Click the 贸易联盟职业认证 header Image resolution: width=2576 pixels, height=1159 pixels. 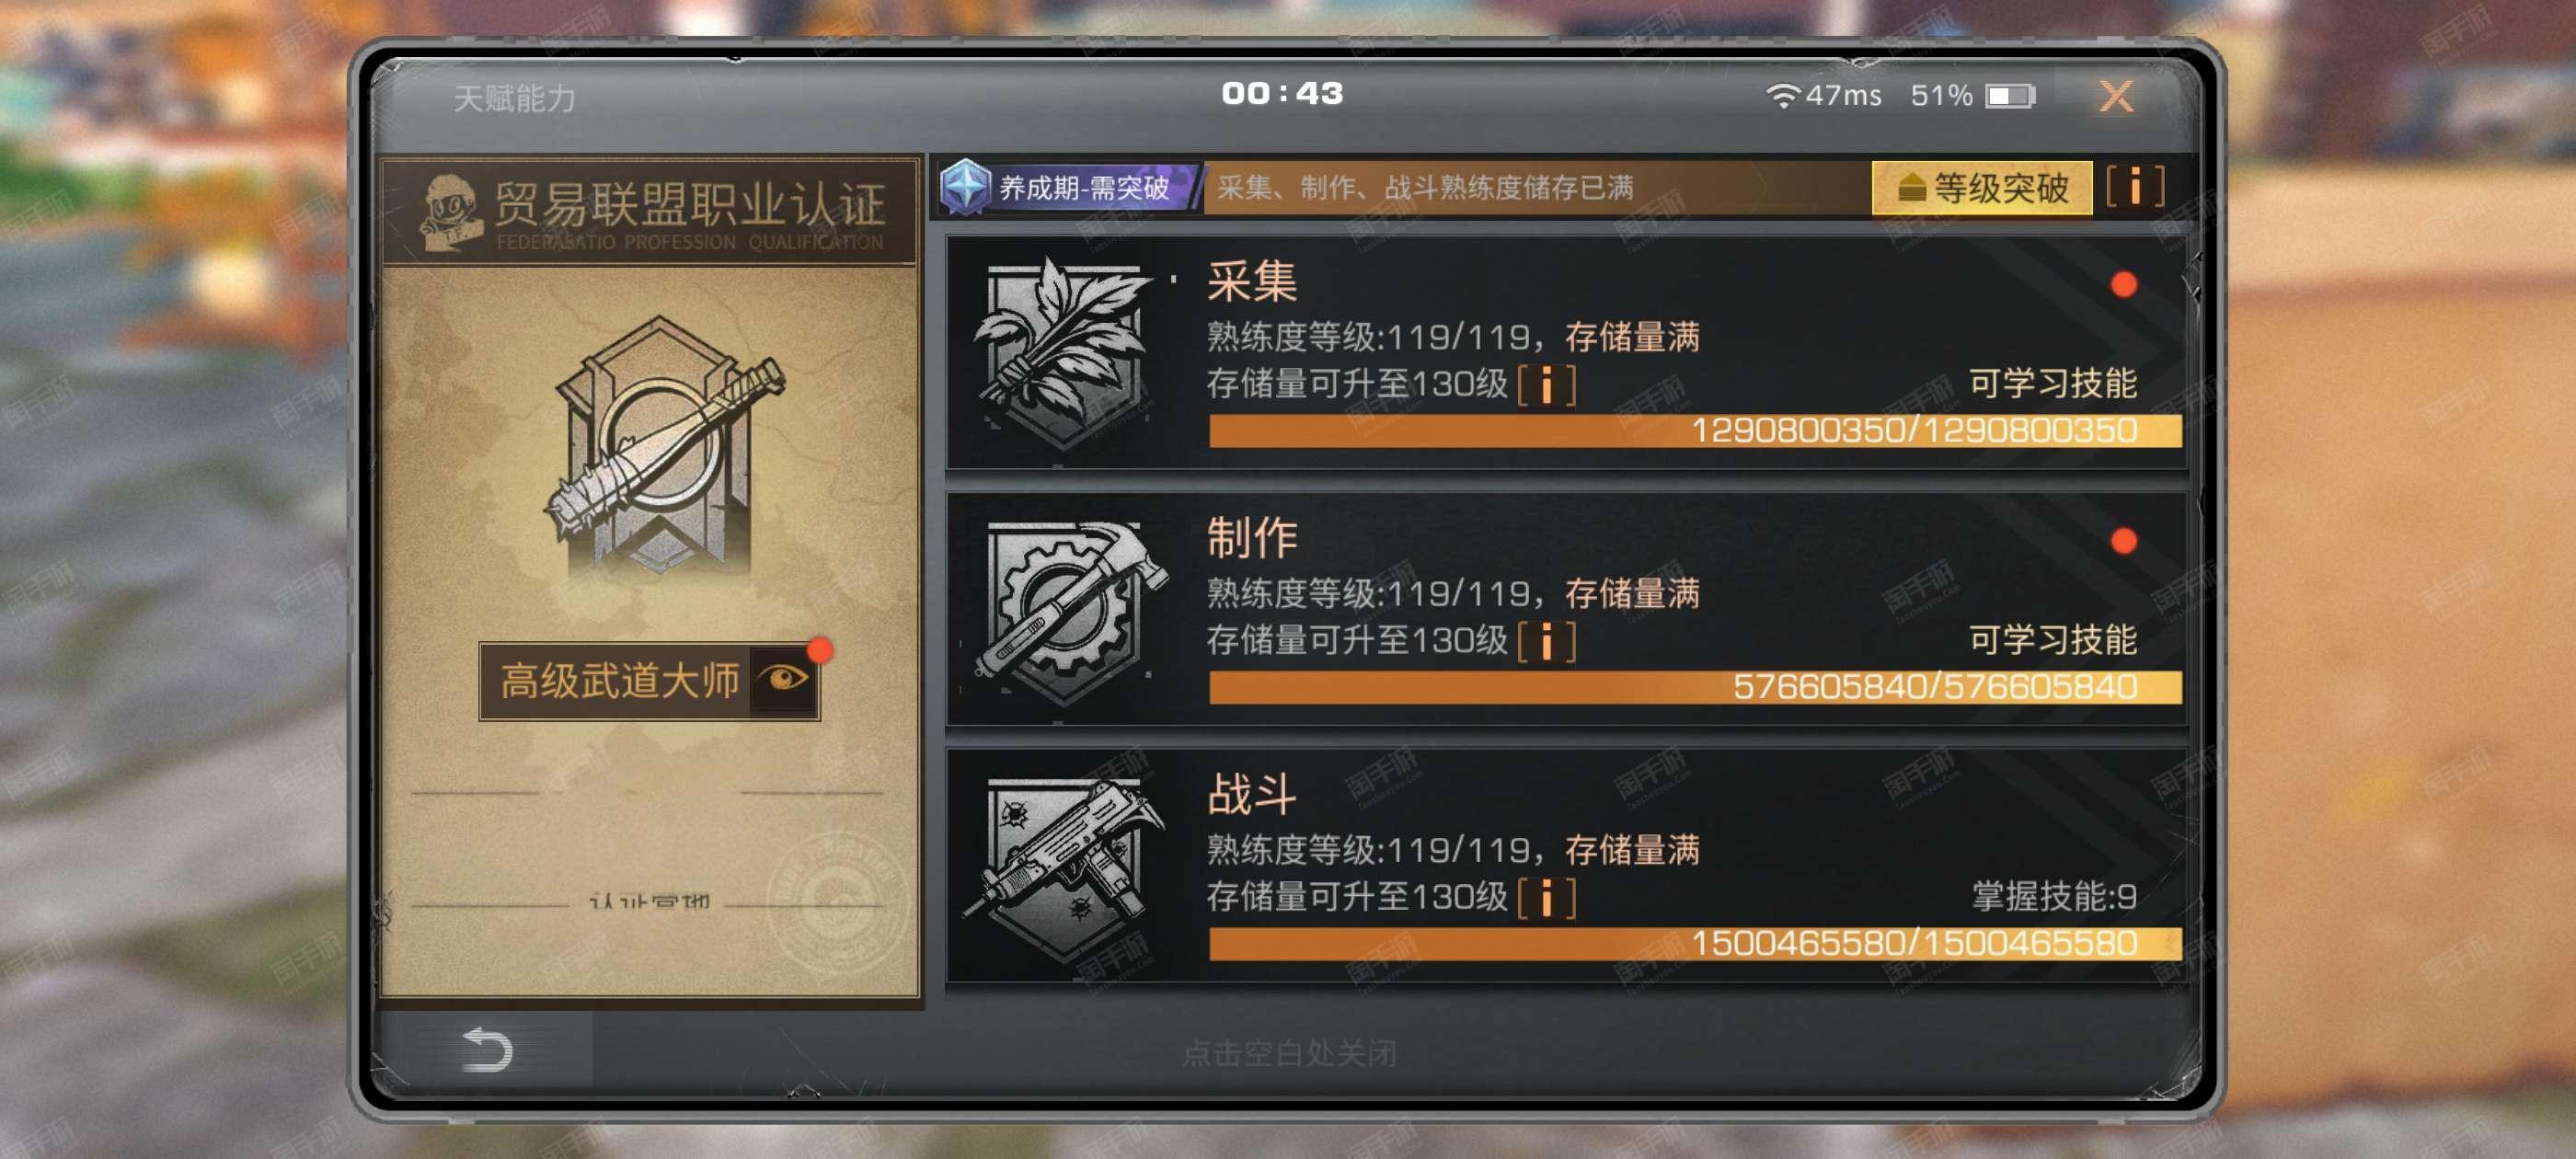tap(650, 212)
